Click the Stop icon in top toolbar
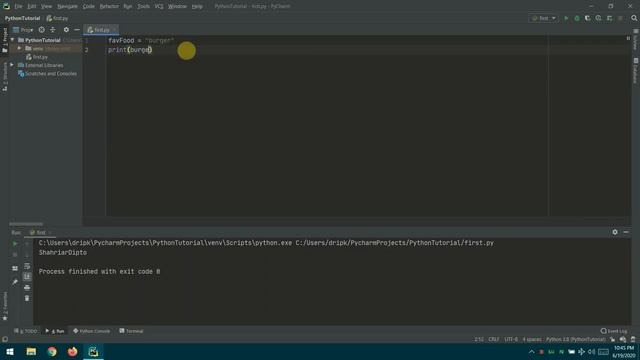Image resolution: width=640 pixels, height=360 pixels. (620, 18)
